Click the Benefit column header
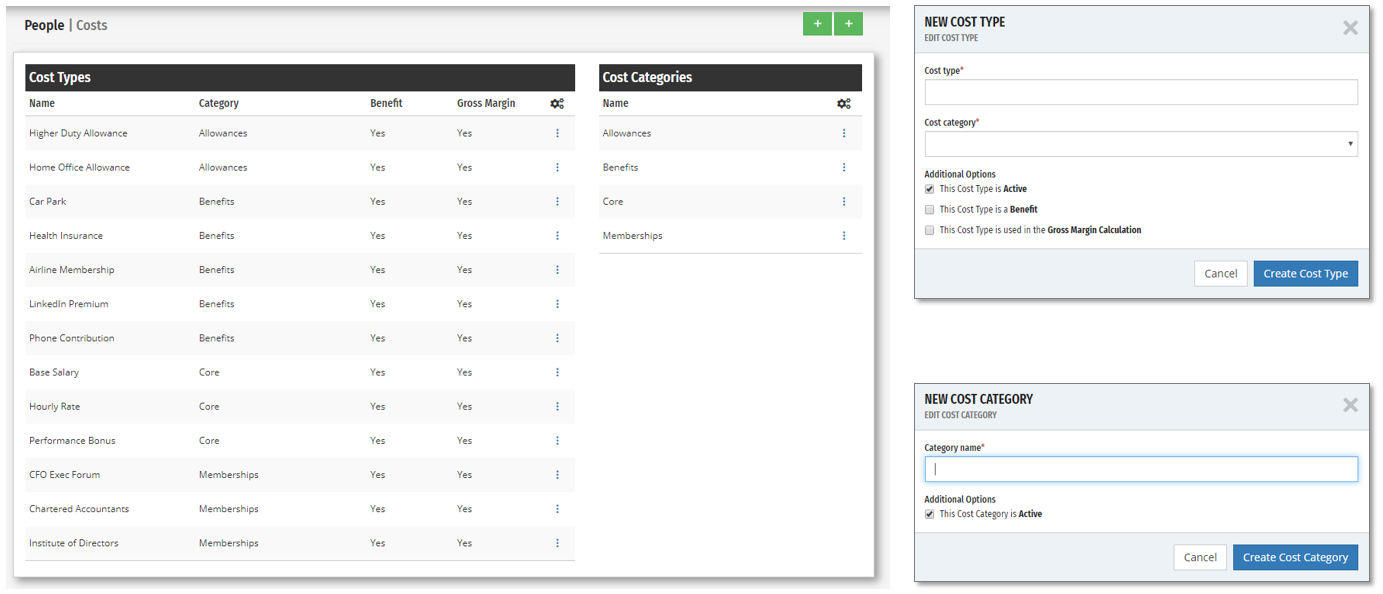Screen dimensions: 1383x594 (386, 103)
